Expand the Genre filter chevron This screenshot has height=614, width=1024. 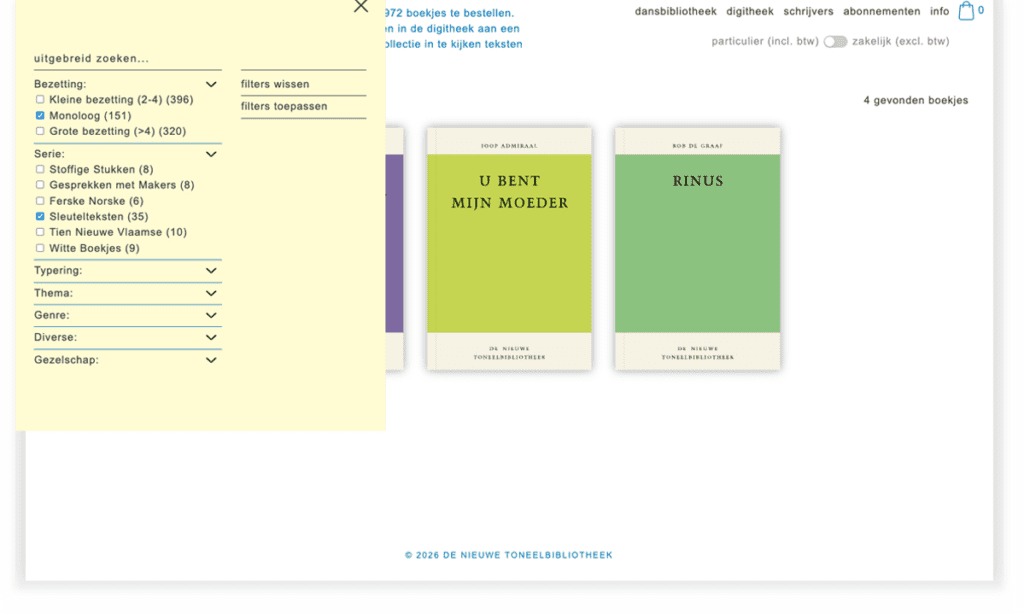211,315
